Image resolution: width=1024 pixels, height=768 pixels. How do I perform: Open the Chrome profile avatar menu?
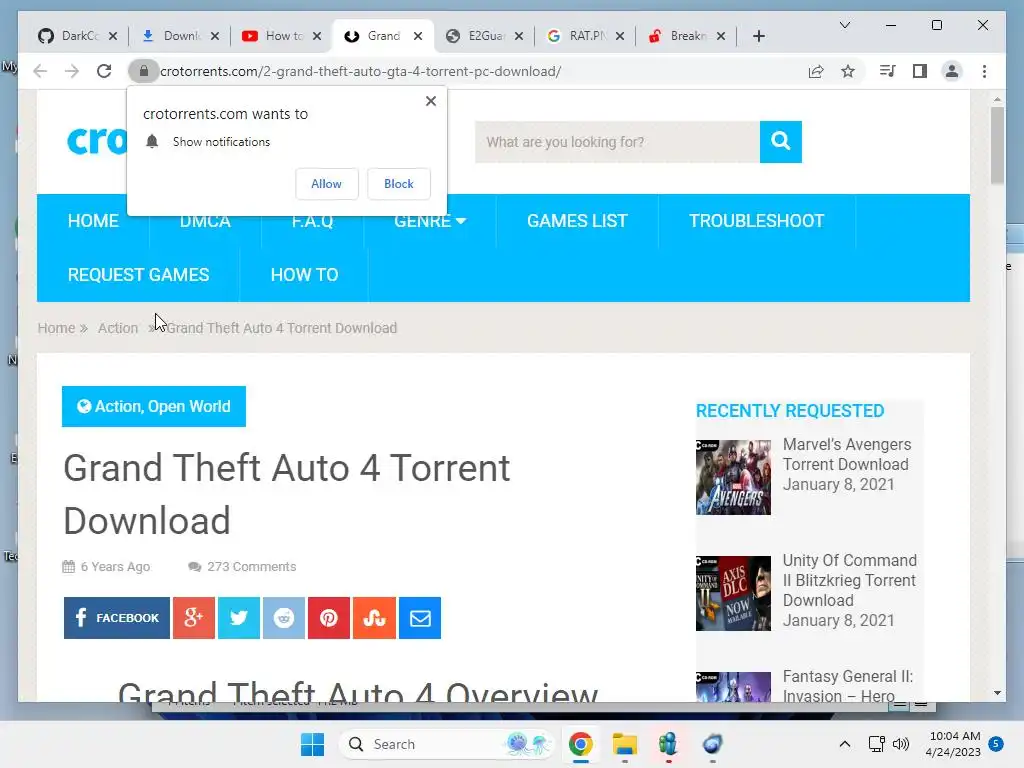[x=952, y=71]
